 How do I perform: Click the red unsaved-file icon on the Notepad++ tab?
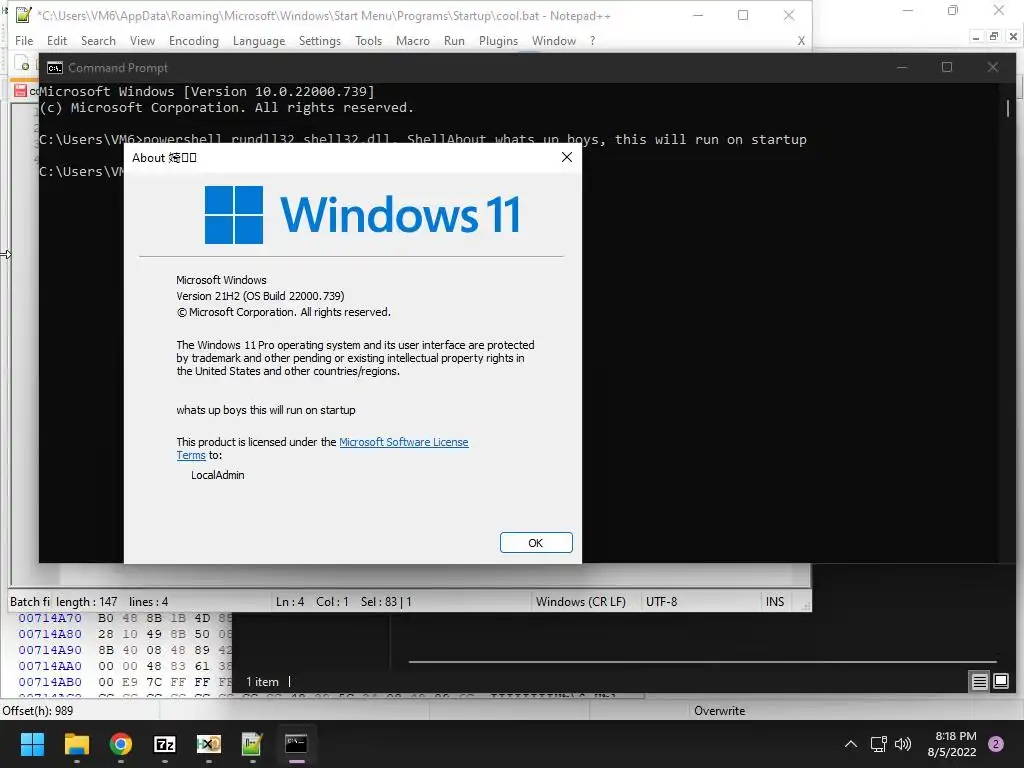pyautogui.click(x=20, y=91)
